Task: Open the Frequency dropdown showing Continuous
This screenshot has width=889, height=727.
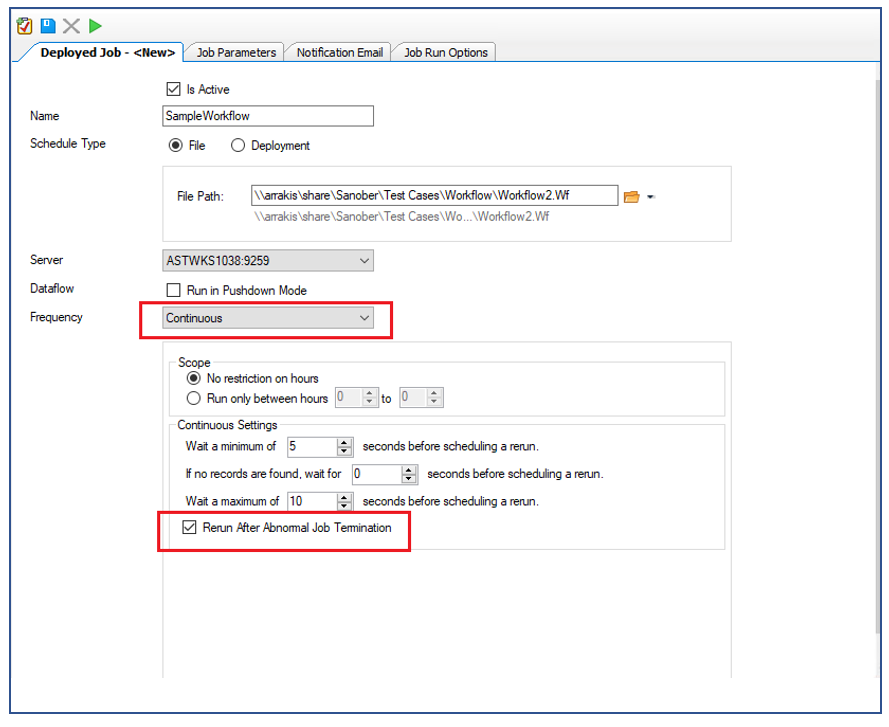Action: coord(363,318)
